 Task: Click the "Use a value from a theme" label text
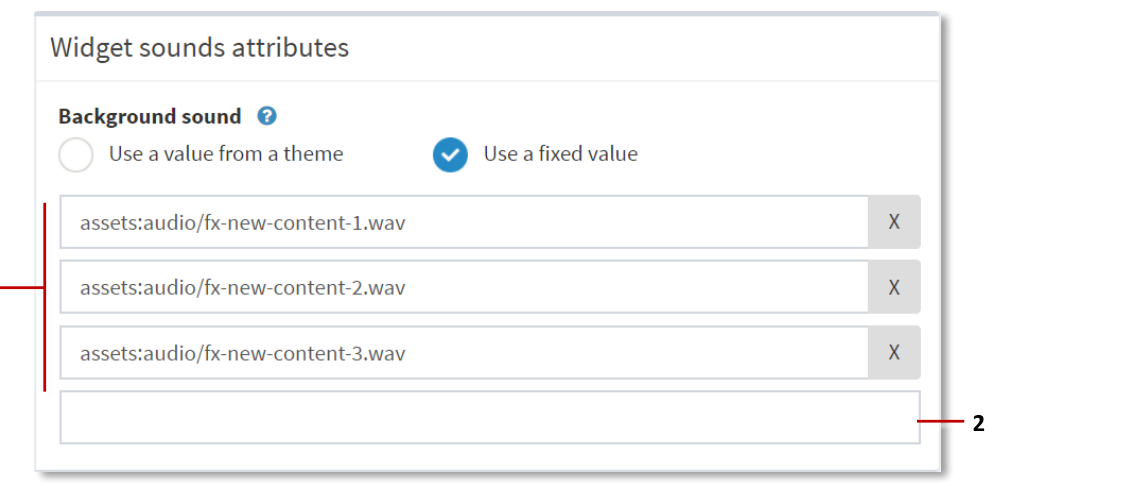pyautogui.click(x=226, y=154)
